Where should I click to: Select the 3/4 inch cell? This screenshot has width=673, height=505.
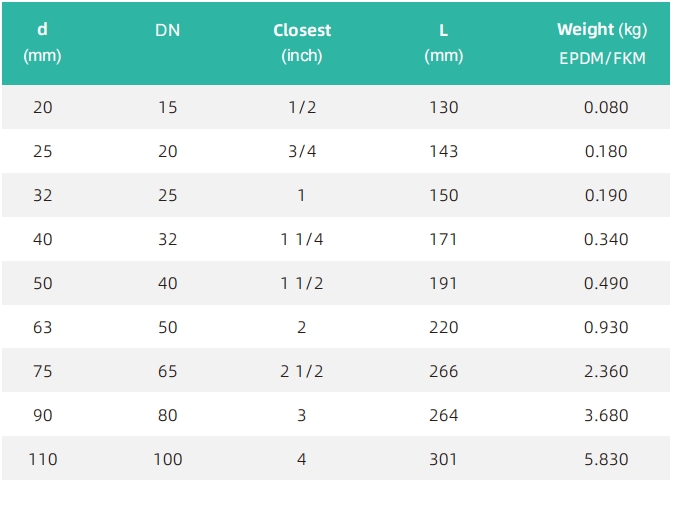[302, 151]
